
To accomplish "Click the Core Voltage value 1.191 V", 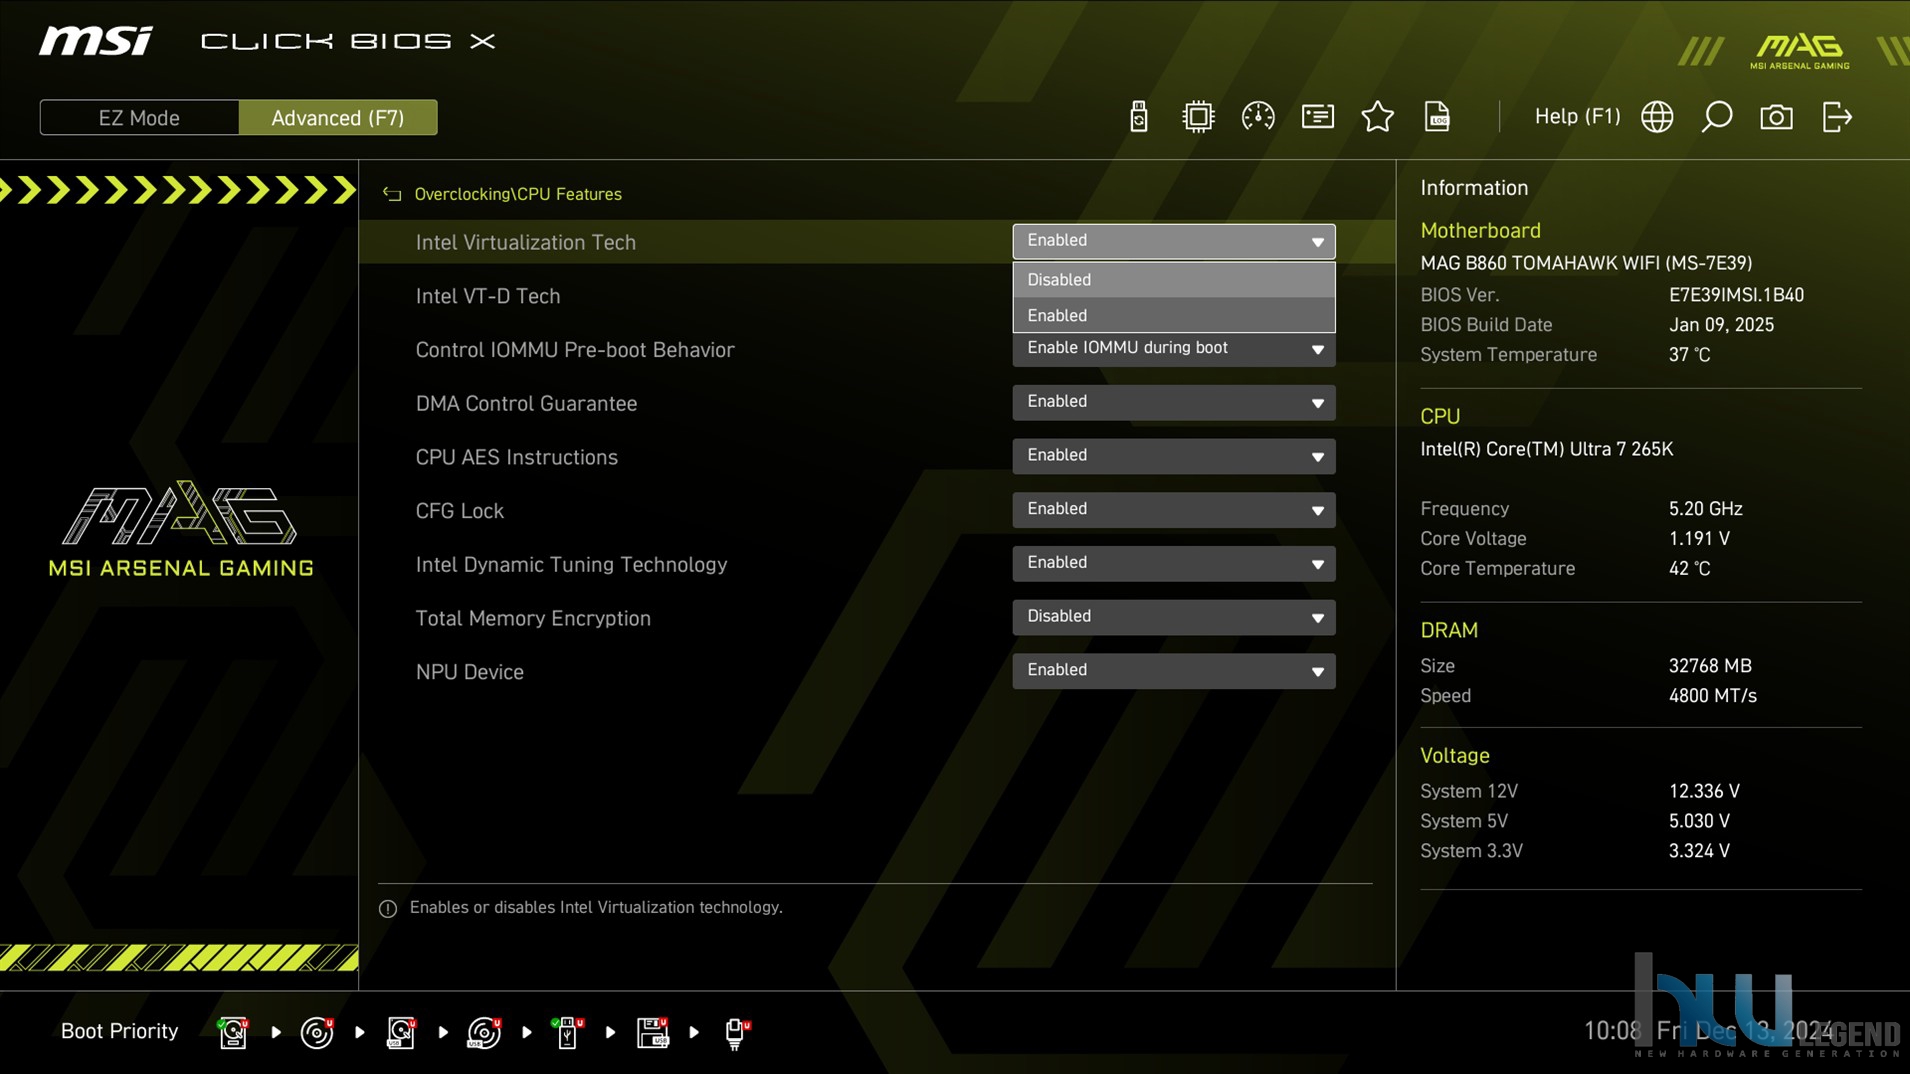I will [x=1699, y=539].
